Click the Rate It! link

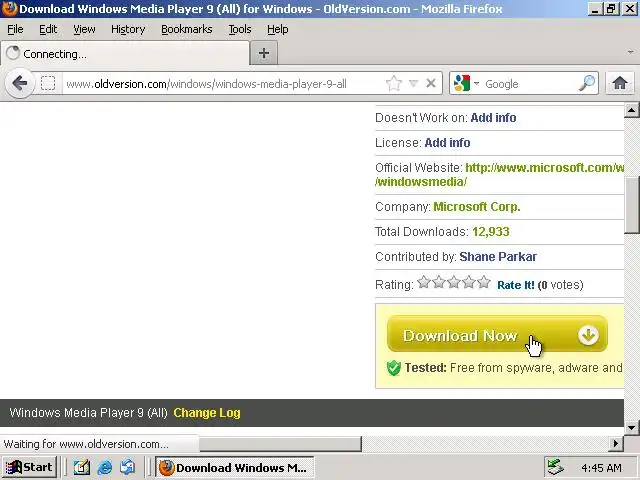(x=516, y=285)
